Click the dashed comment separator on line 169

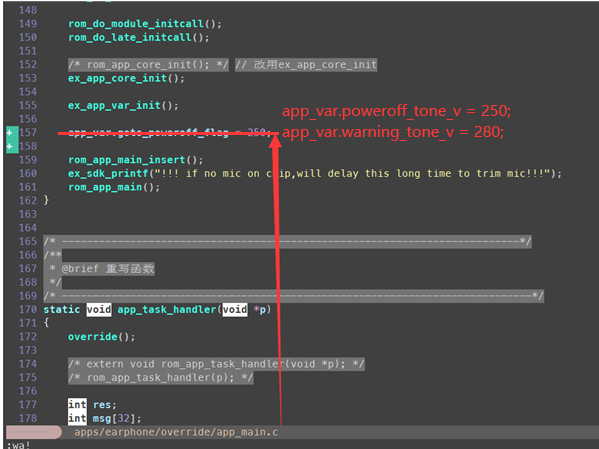(293, 296)
